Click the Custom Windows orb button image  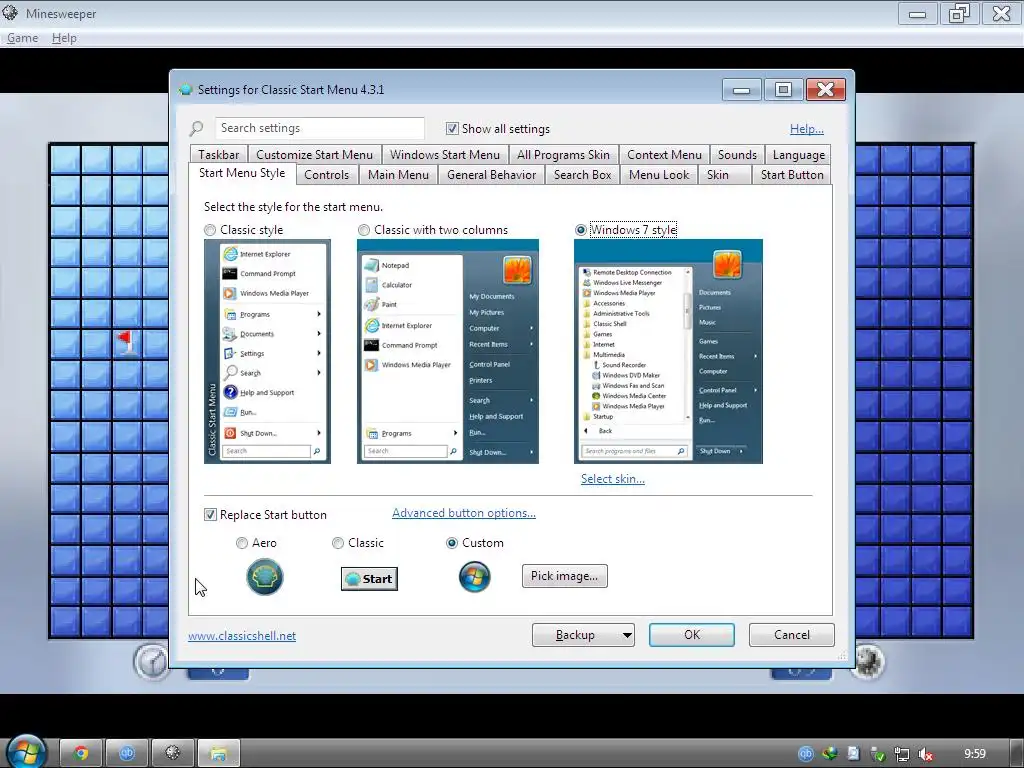point(475,577)
